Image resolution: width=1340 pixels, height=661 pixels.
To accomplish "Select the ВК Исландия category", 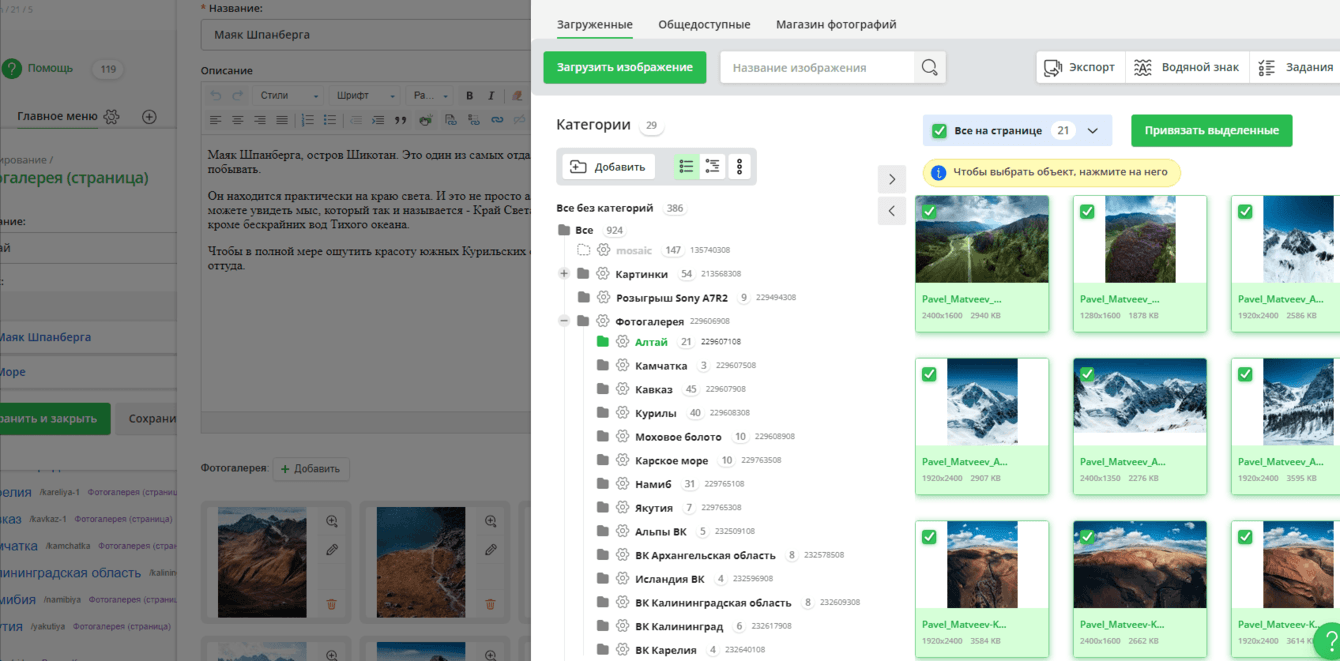I will (x=670, y=579).
